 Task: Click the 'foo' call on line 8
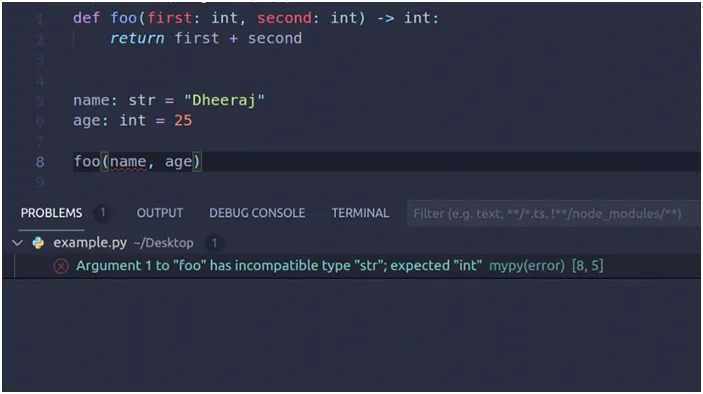tap(87, 161)
